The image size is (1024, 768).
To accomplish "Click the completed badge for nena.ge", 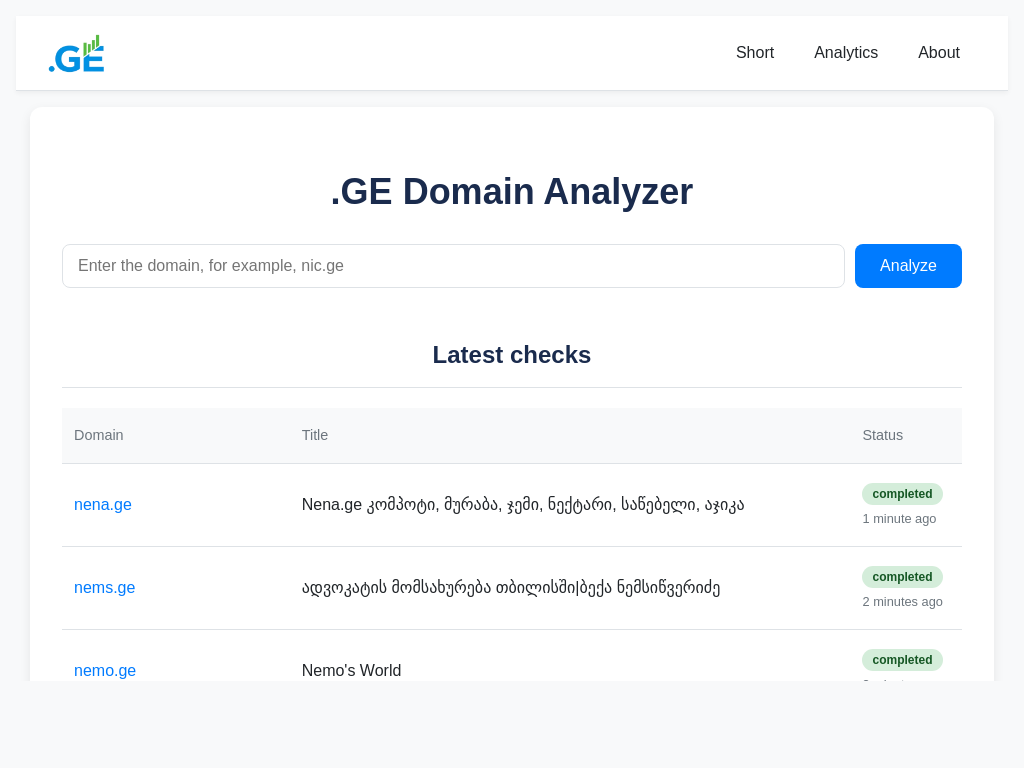I will click(902, 494).
